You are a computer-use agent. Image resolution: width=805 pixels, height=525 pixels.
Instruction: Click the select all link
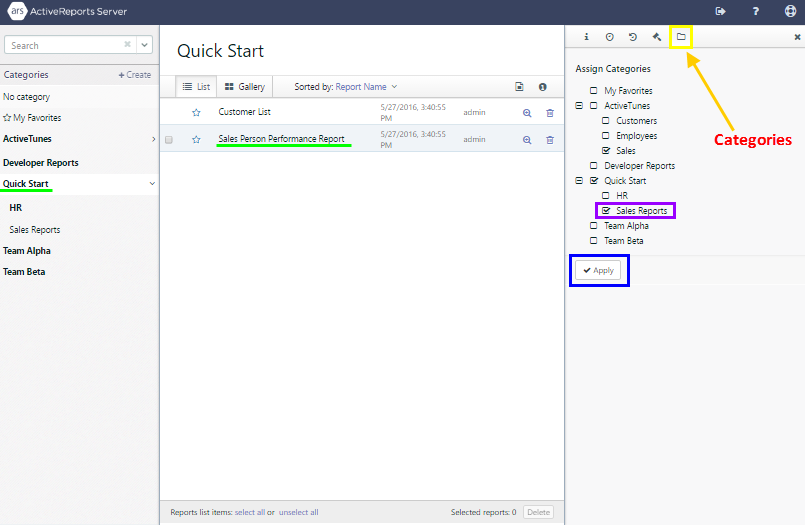250,512
